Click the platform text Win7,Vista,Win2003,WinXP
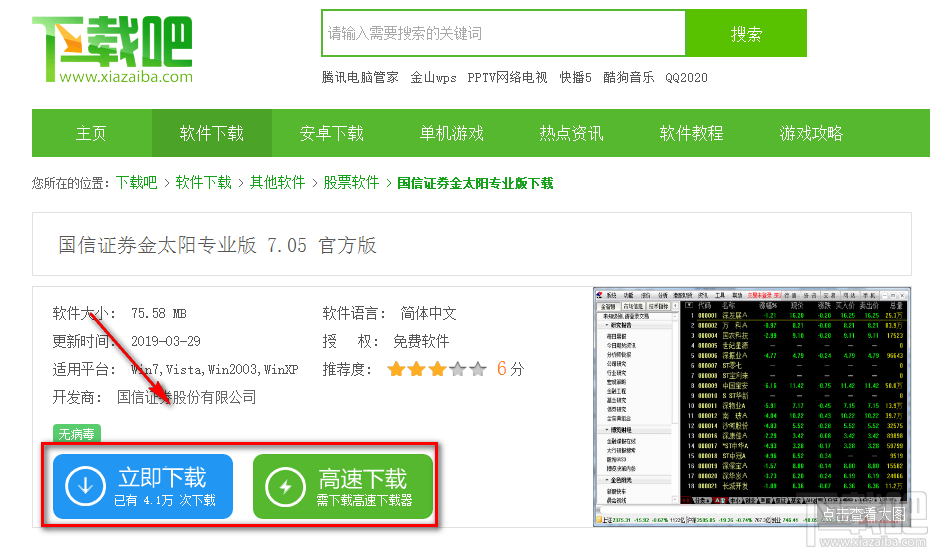This screenshot has width=930, height=547. point(214,370)
